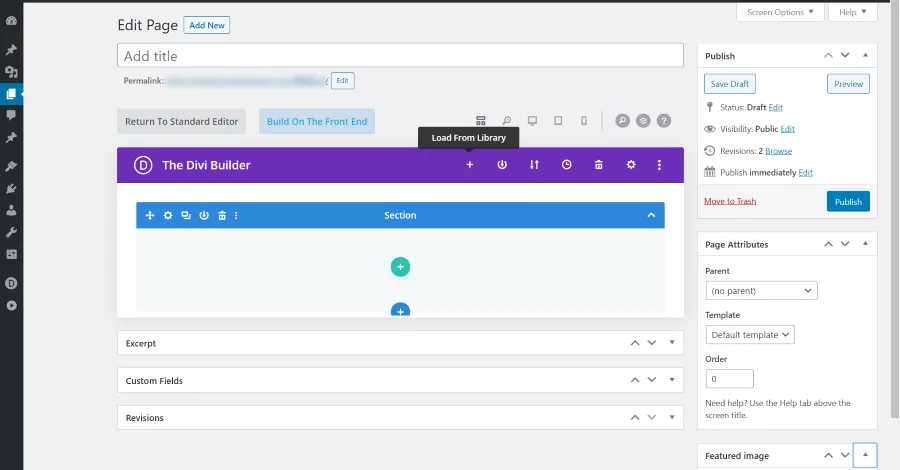Open the Settings sliders icon in the sidebar
The image size is (900, 470).
coord(11,254)
